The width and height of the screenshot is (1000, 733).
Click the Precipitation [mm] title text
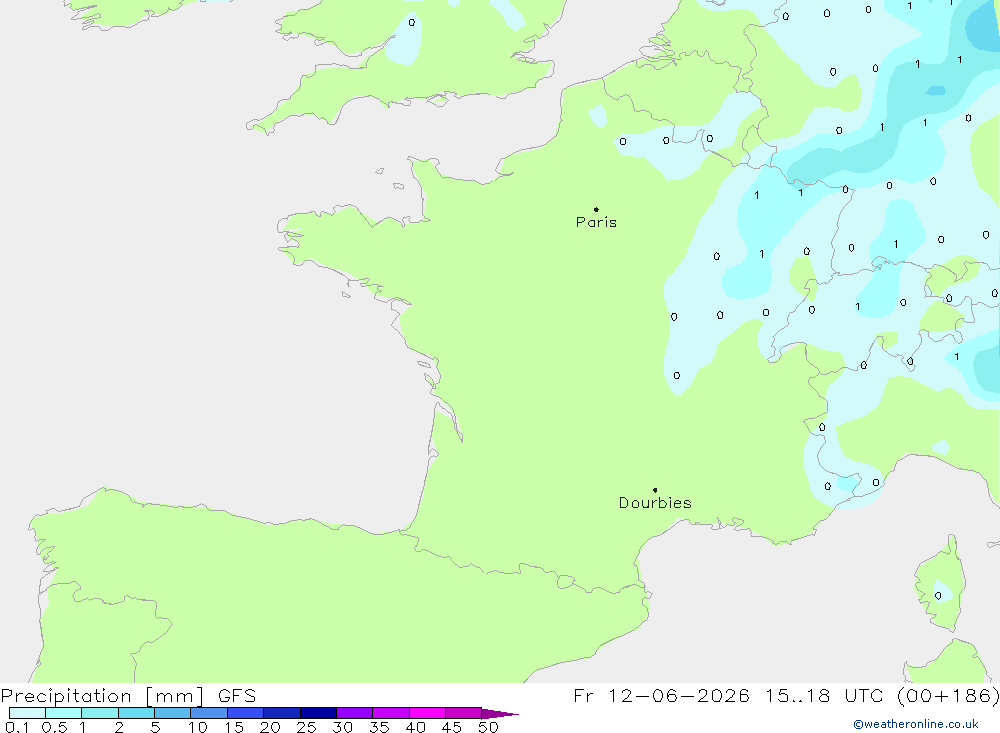[x=102, y=696]
